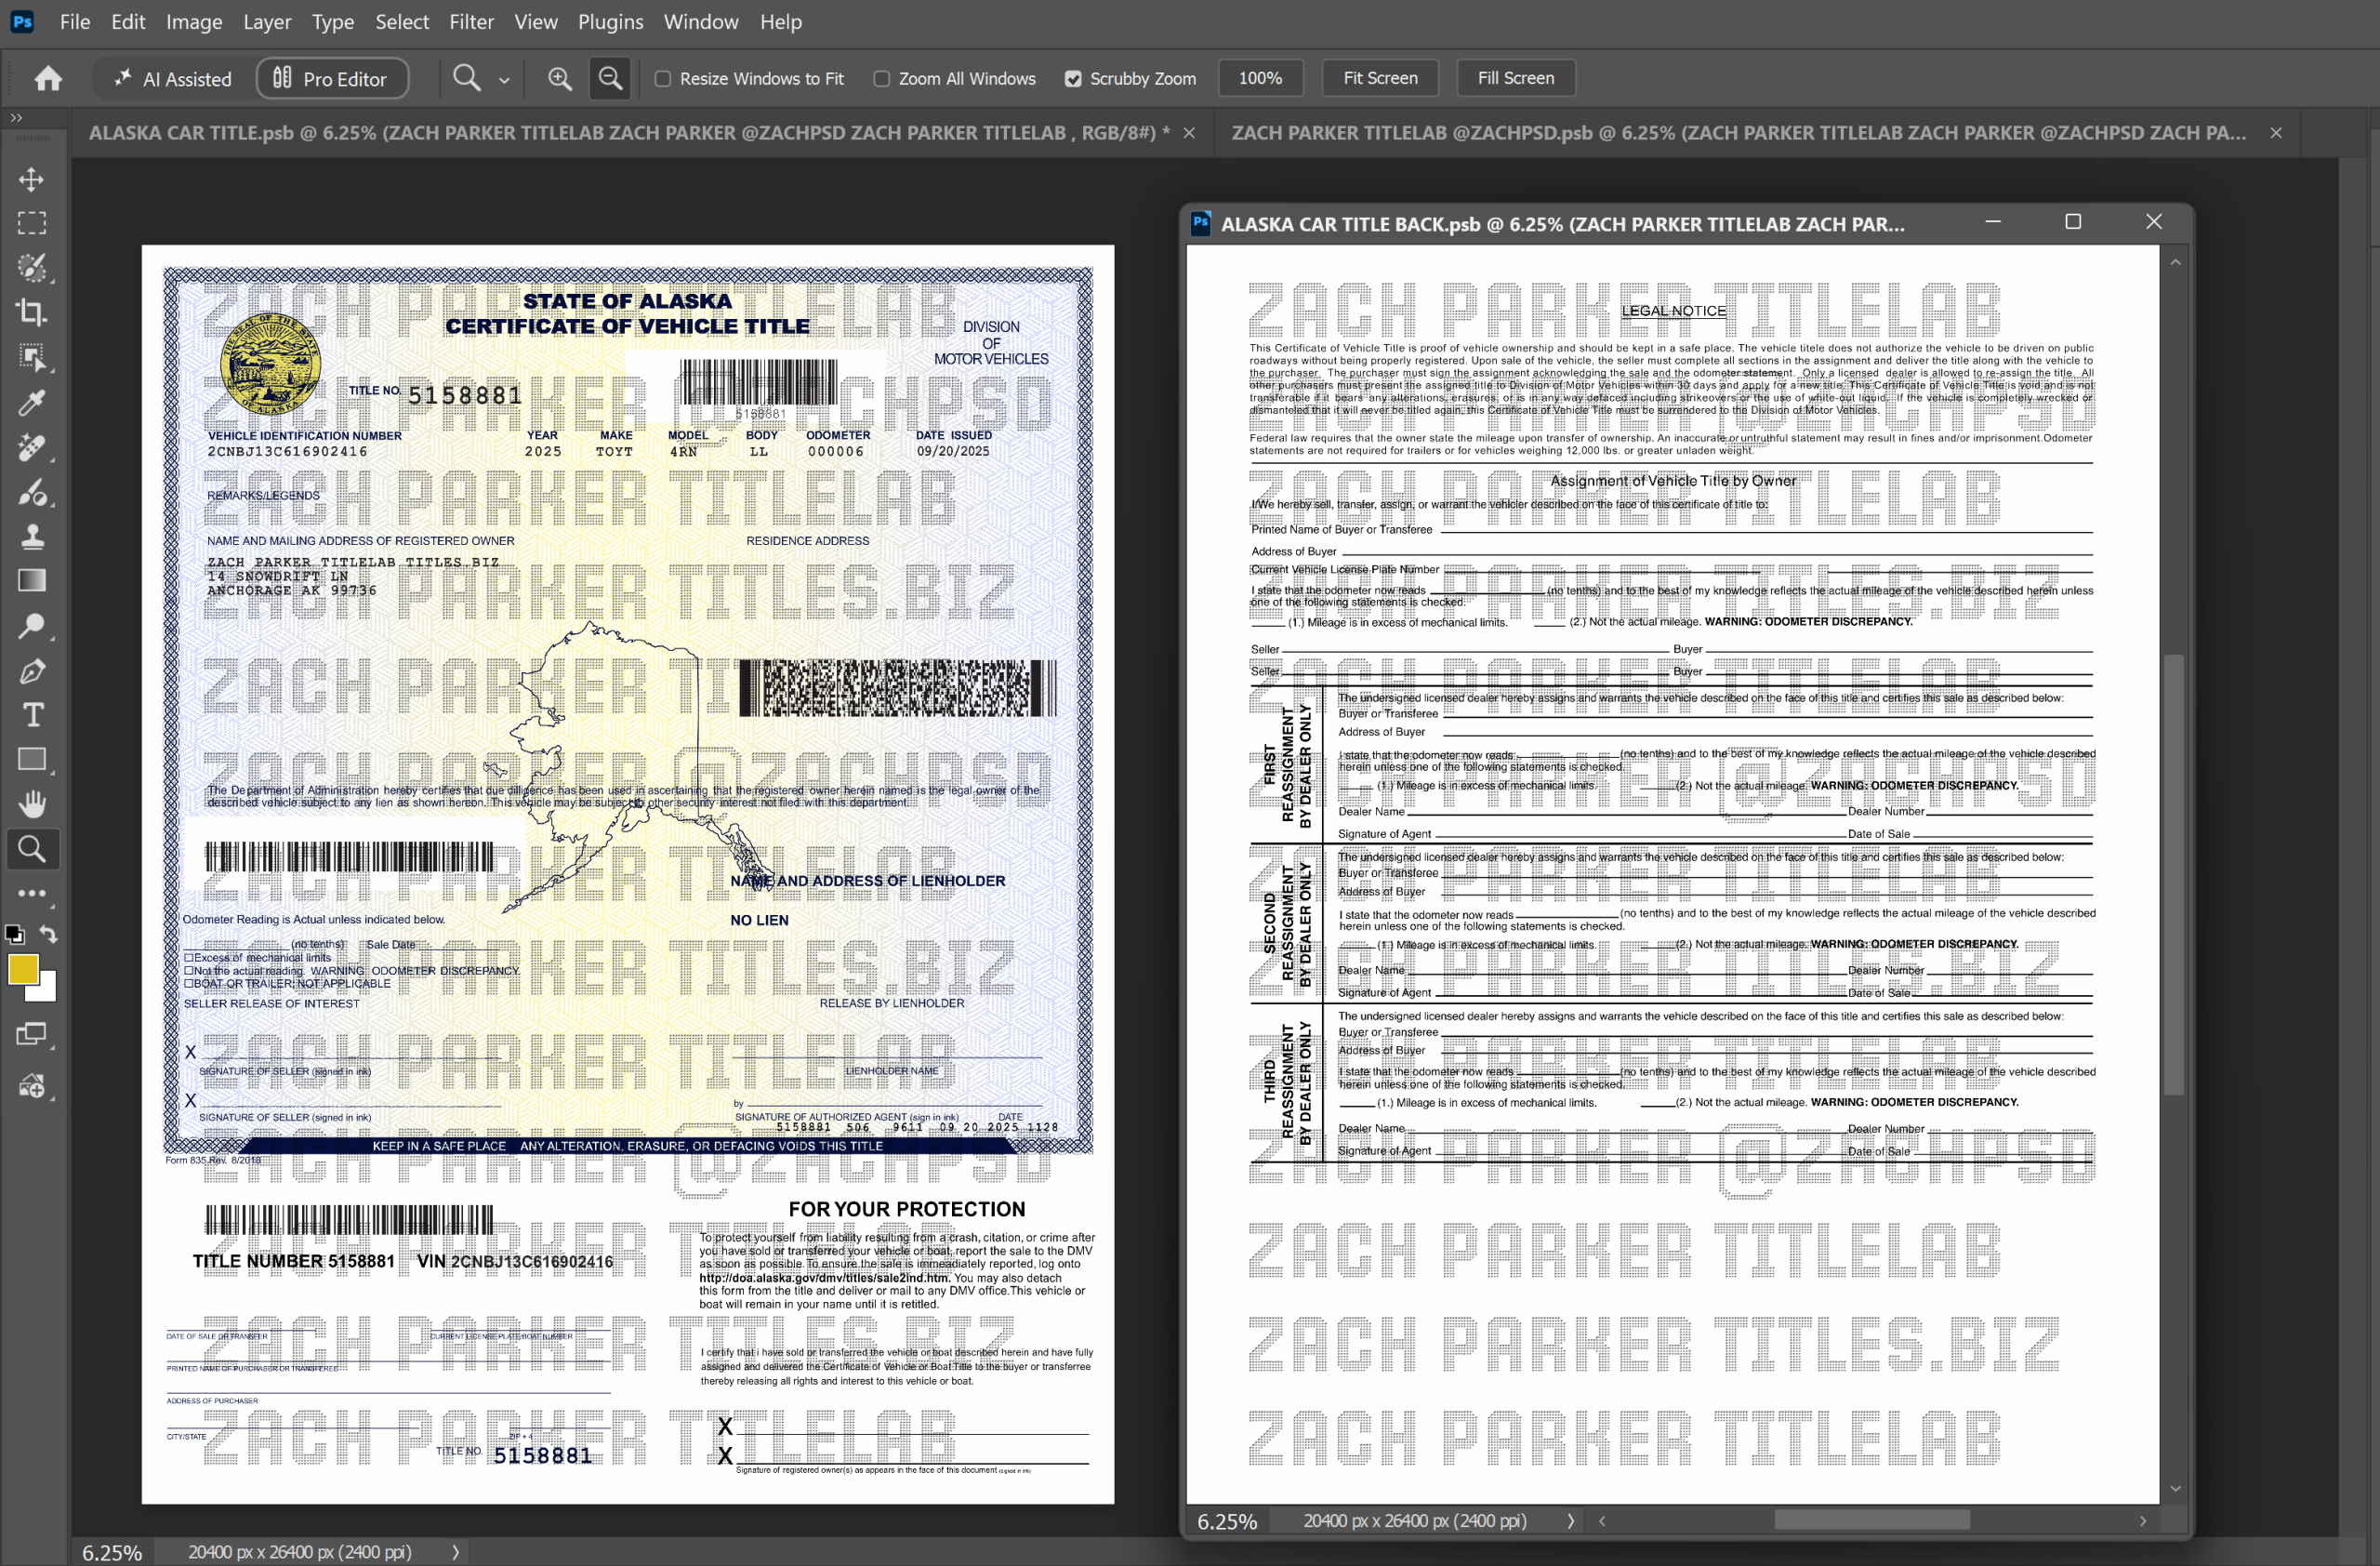Open the Layer menu
This screenshot has height=1566, width=2380.
click(x=267, y=22)
